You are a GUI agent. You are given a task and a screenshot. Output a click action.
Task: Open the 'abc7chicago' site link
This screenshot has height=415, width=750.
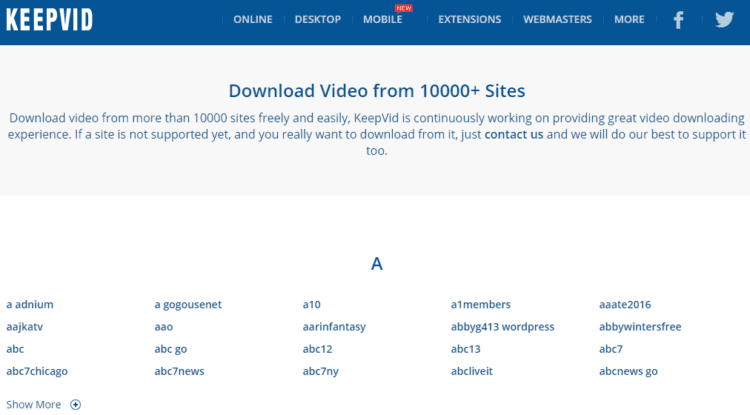pyautogui.click(x=37, y=371)
